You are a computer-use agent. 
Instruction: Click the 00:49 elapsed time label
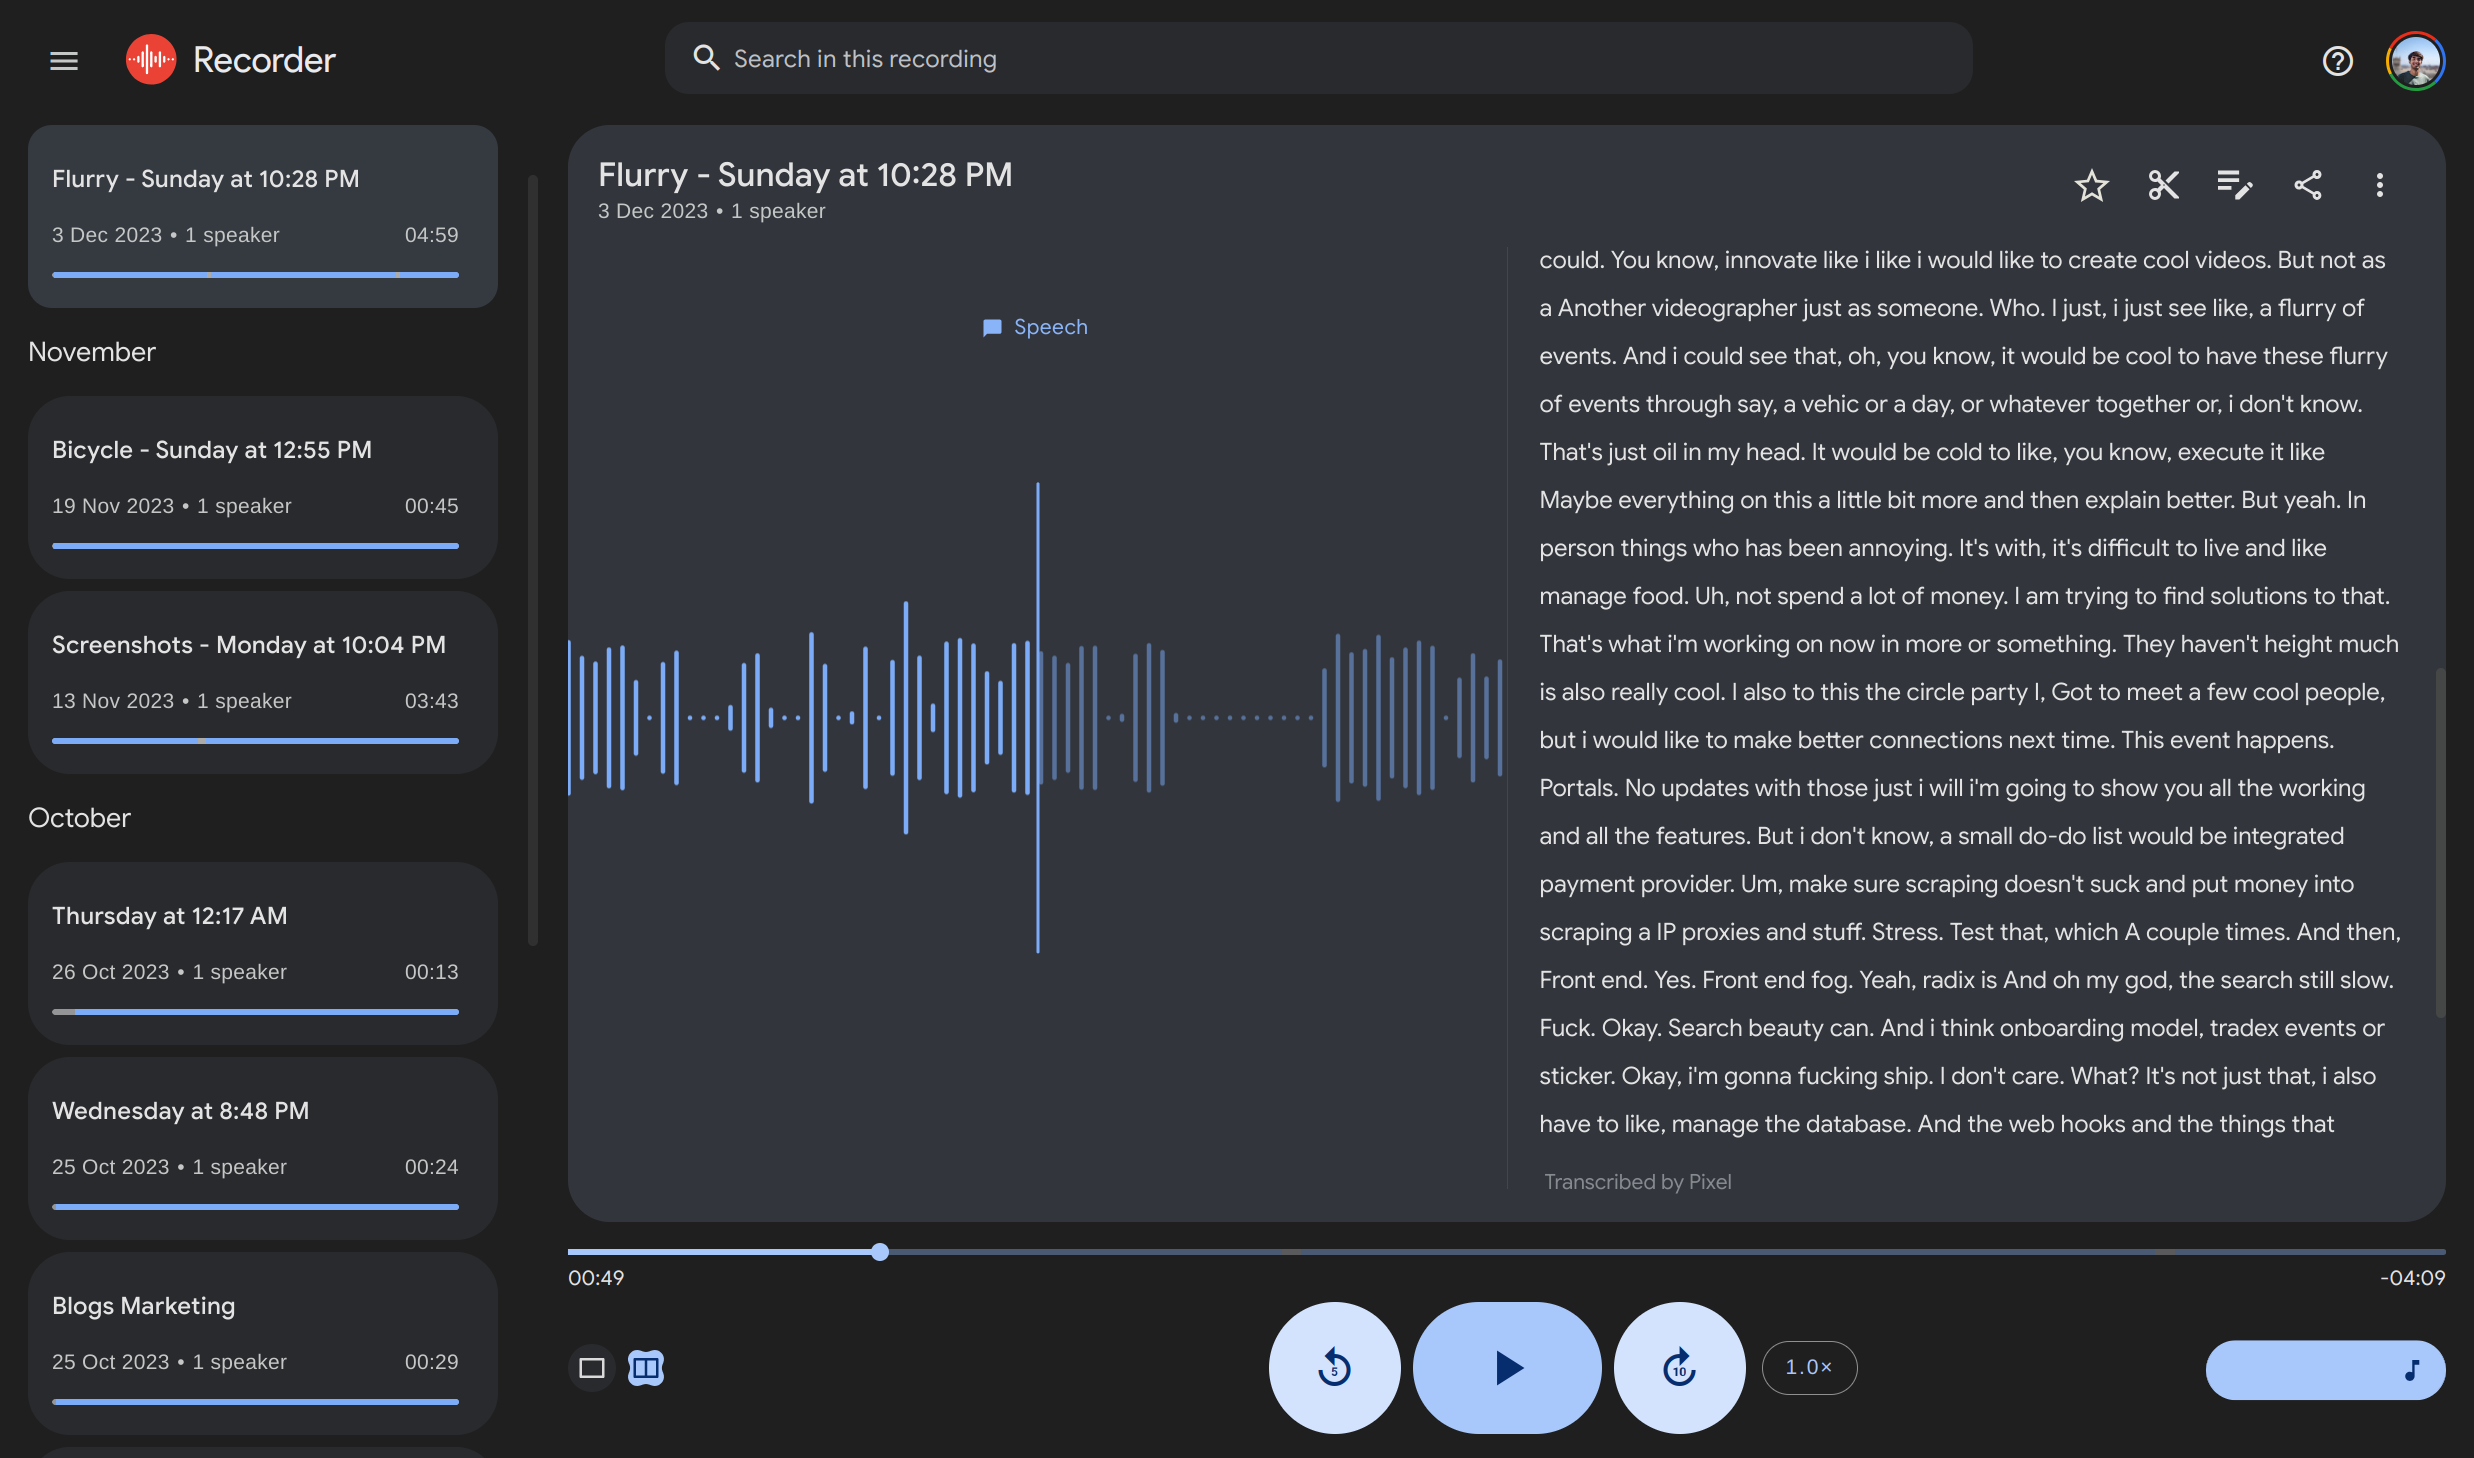[596, 1278]
